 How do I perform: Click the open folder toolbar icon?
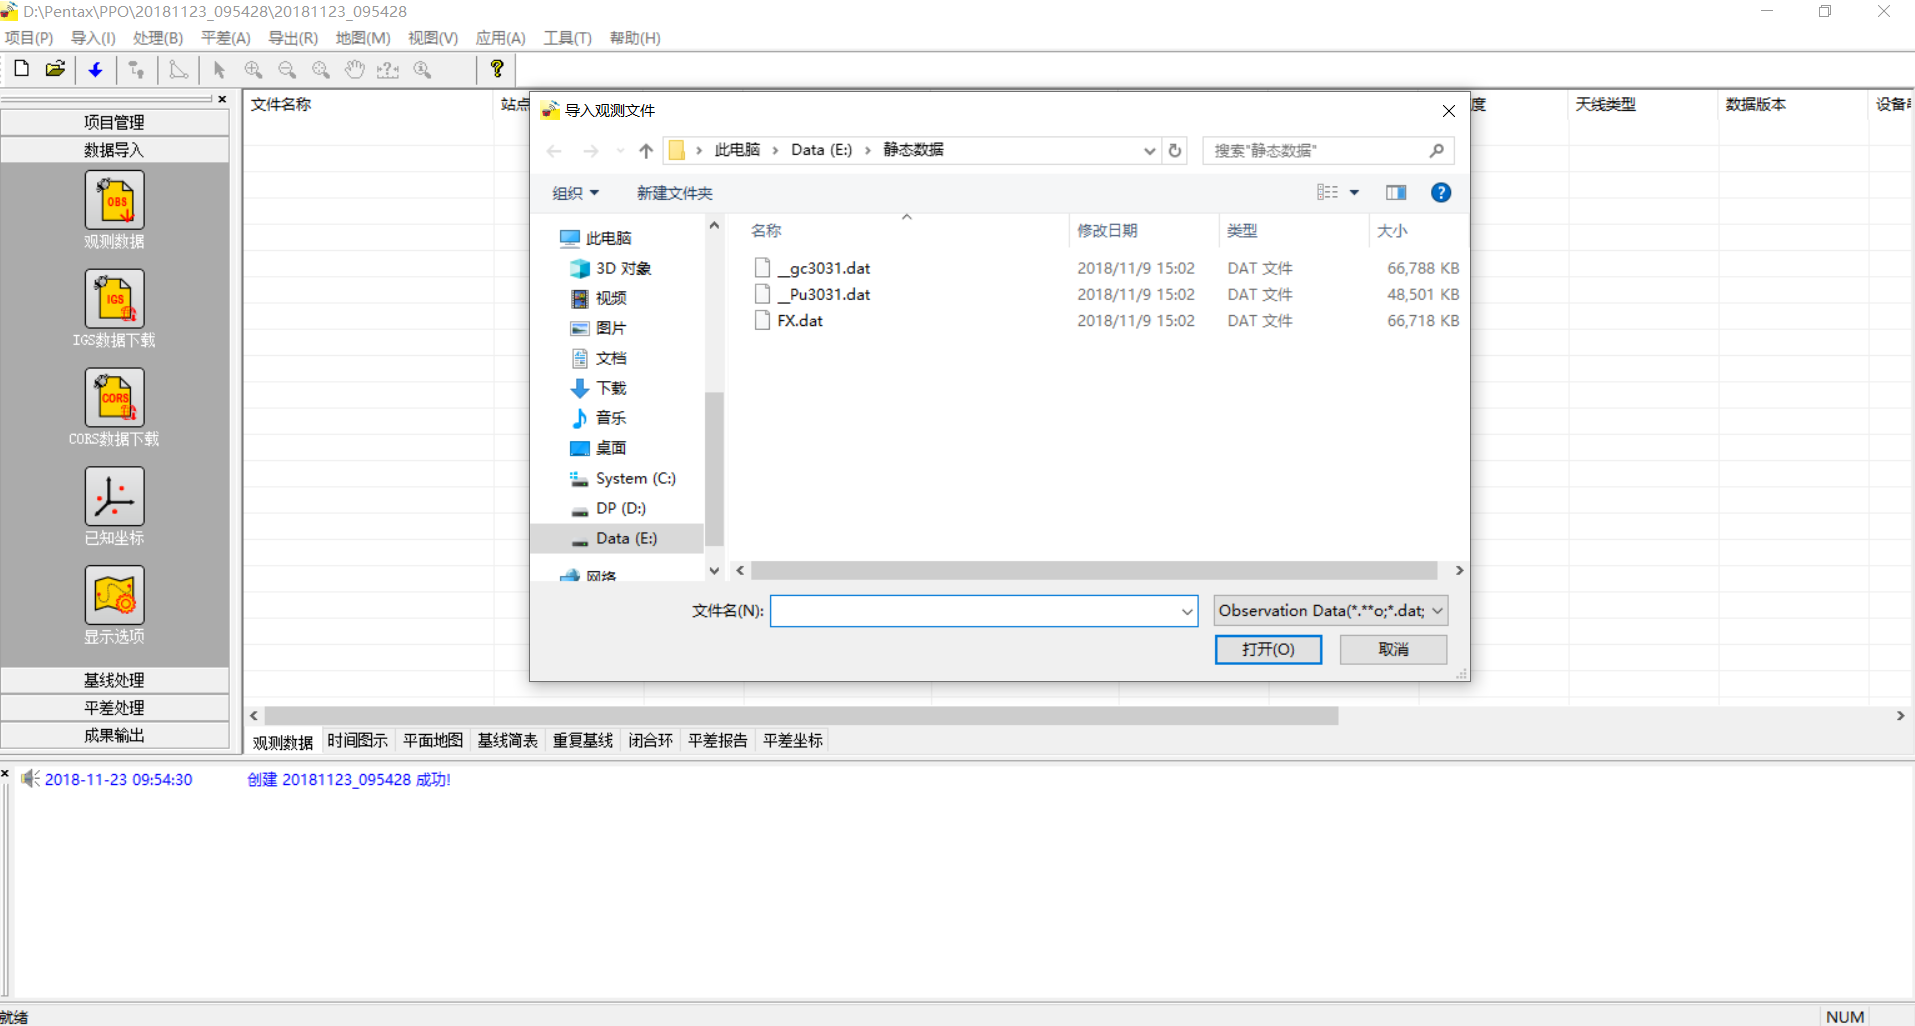click(55, 69)
